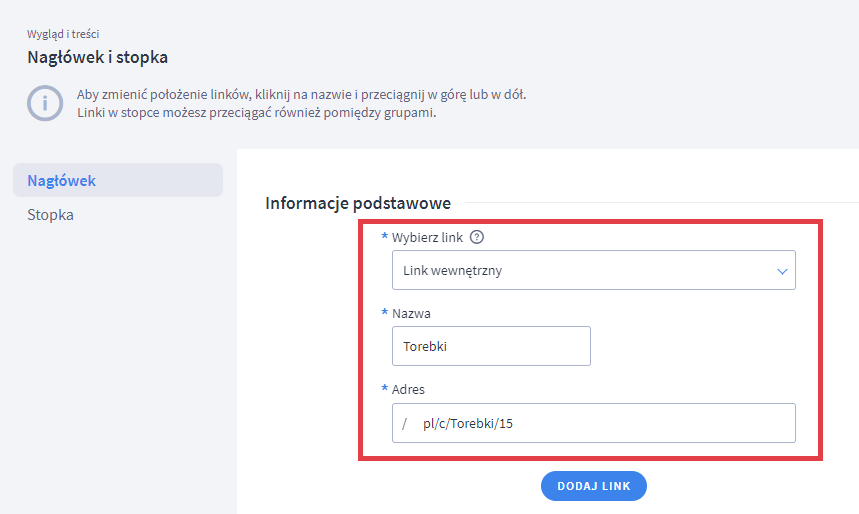
Task: Open the Stopka sidebar tab
Action: (x=50, y=215)
